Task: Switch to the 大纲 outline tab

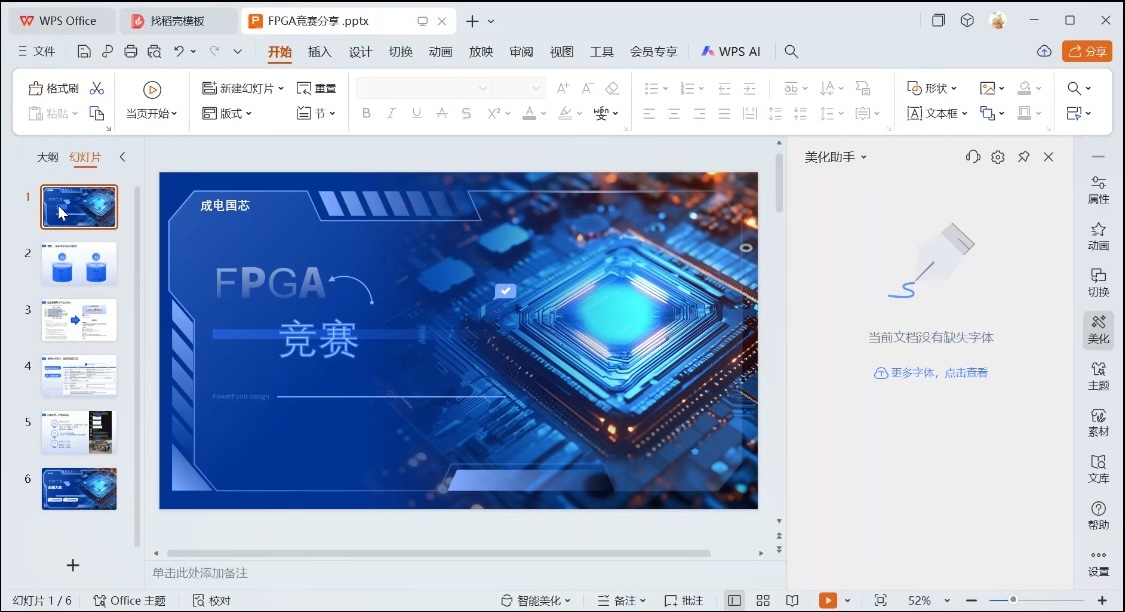Action: point(48,157)
